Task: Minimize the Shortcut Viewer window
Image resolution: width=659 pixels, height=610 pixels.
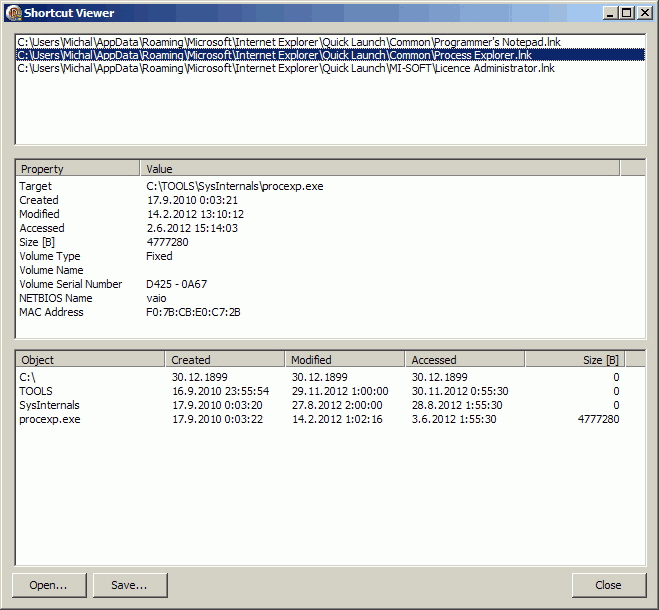Action: click(610, 13)
